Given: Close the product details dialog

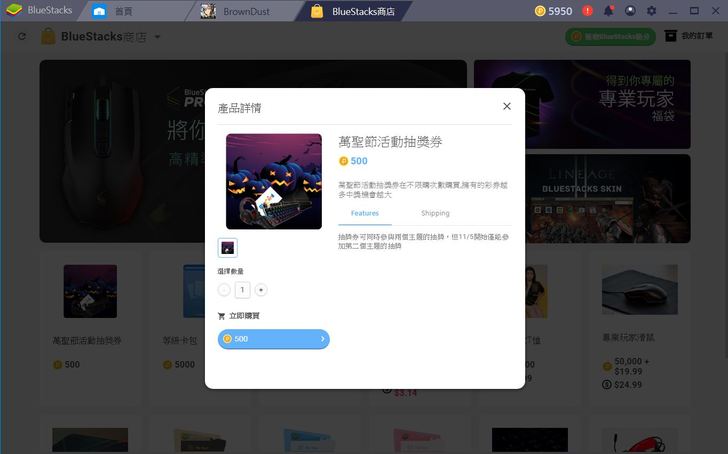Looking at the screenshot, I should click(507, 106).
